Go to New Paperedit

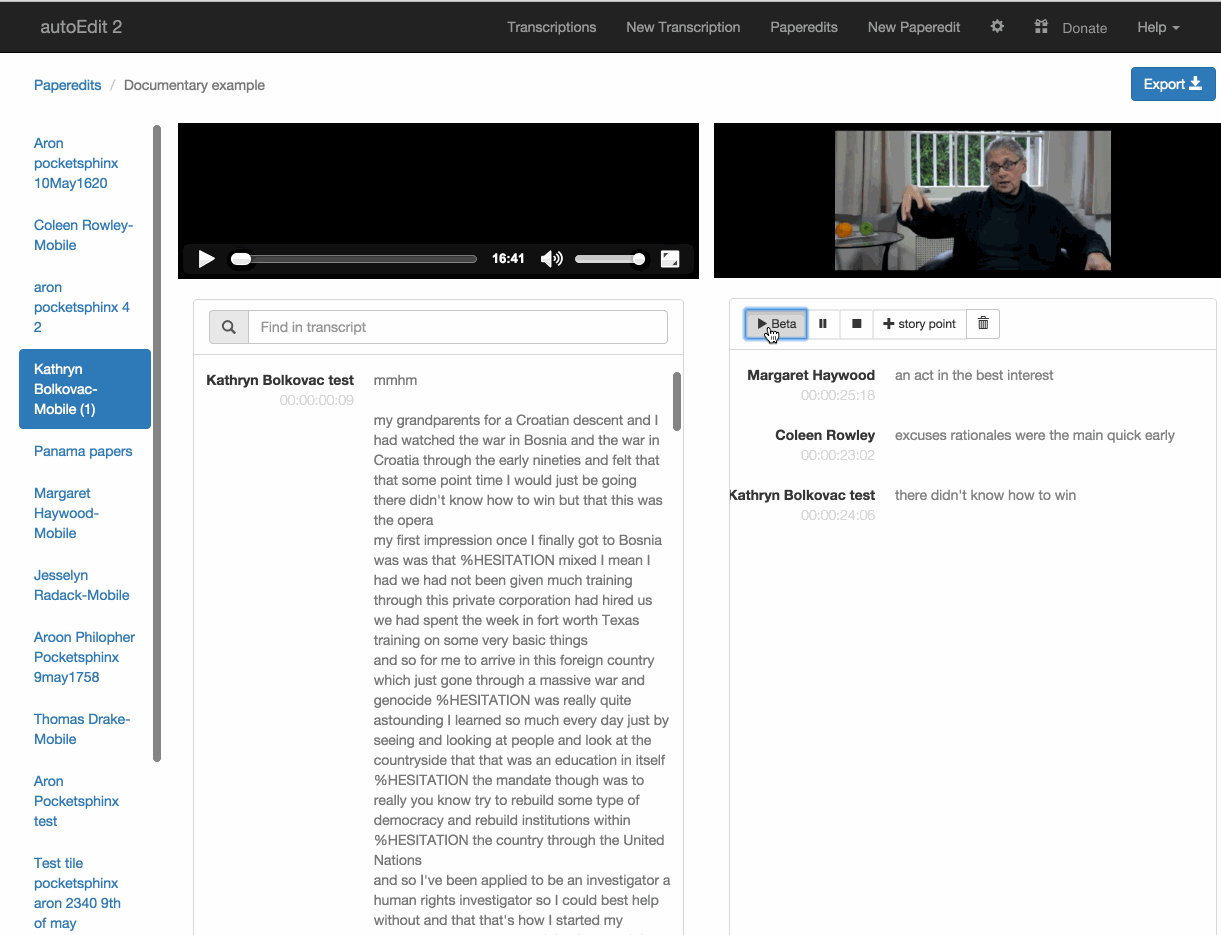click(913, 27)
